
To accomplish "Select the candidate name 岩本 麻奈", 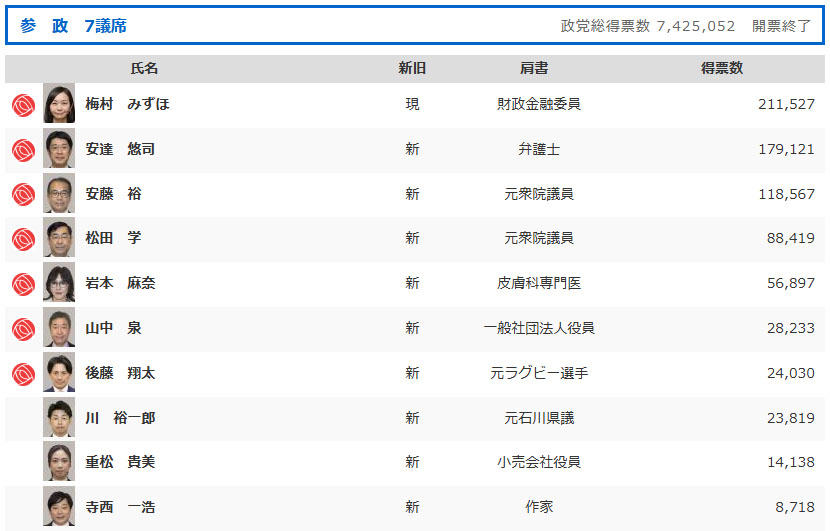I will click(x=120, y=283).
